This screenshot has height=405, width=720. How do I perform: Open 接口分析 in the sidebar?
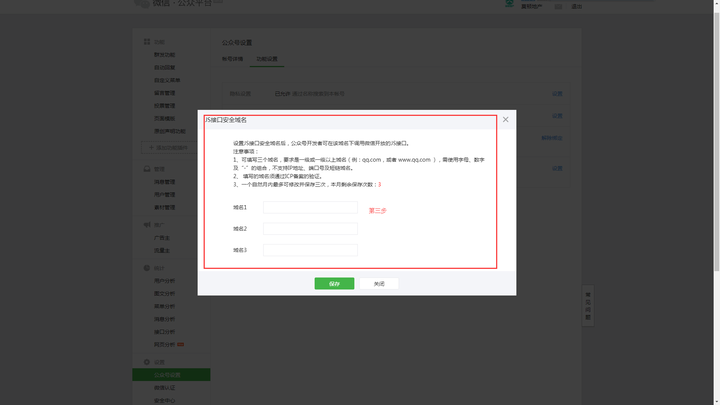164,332
